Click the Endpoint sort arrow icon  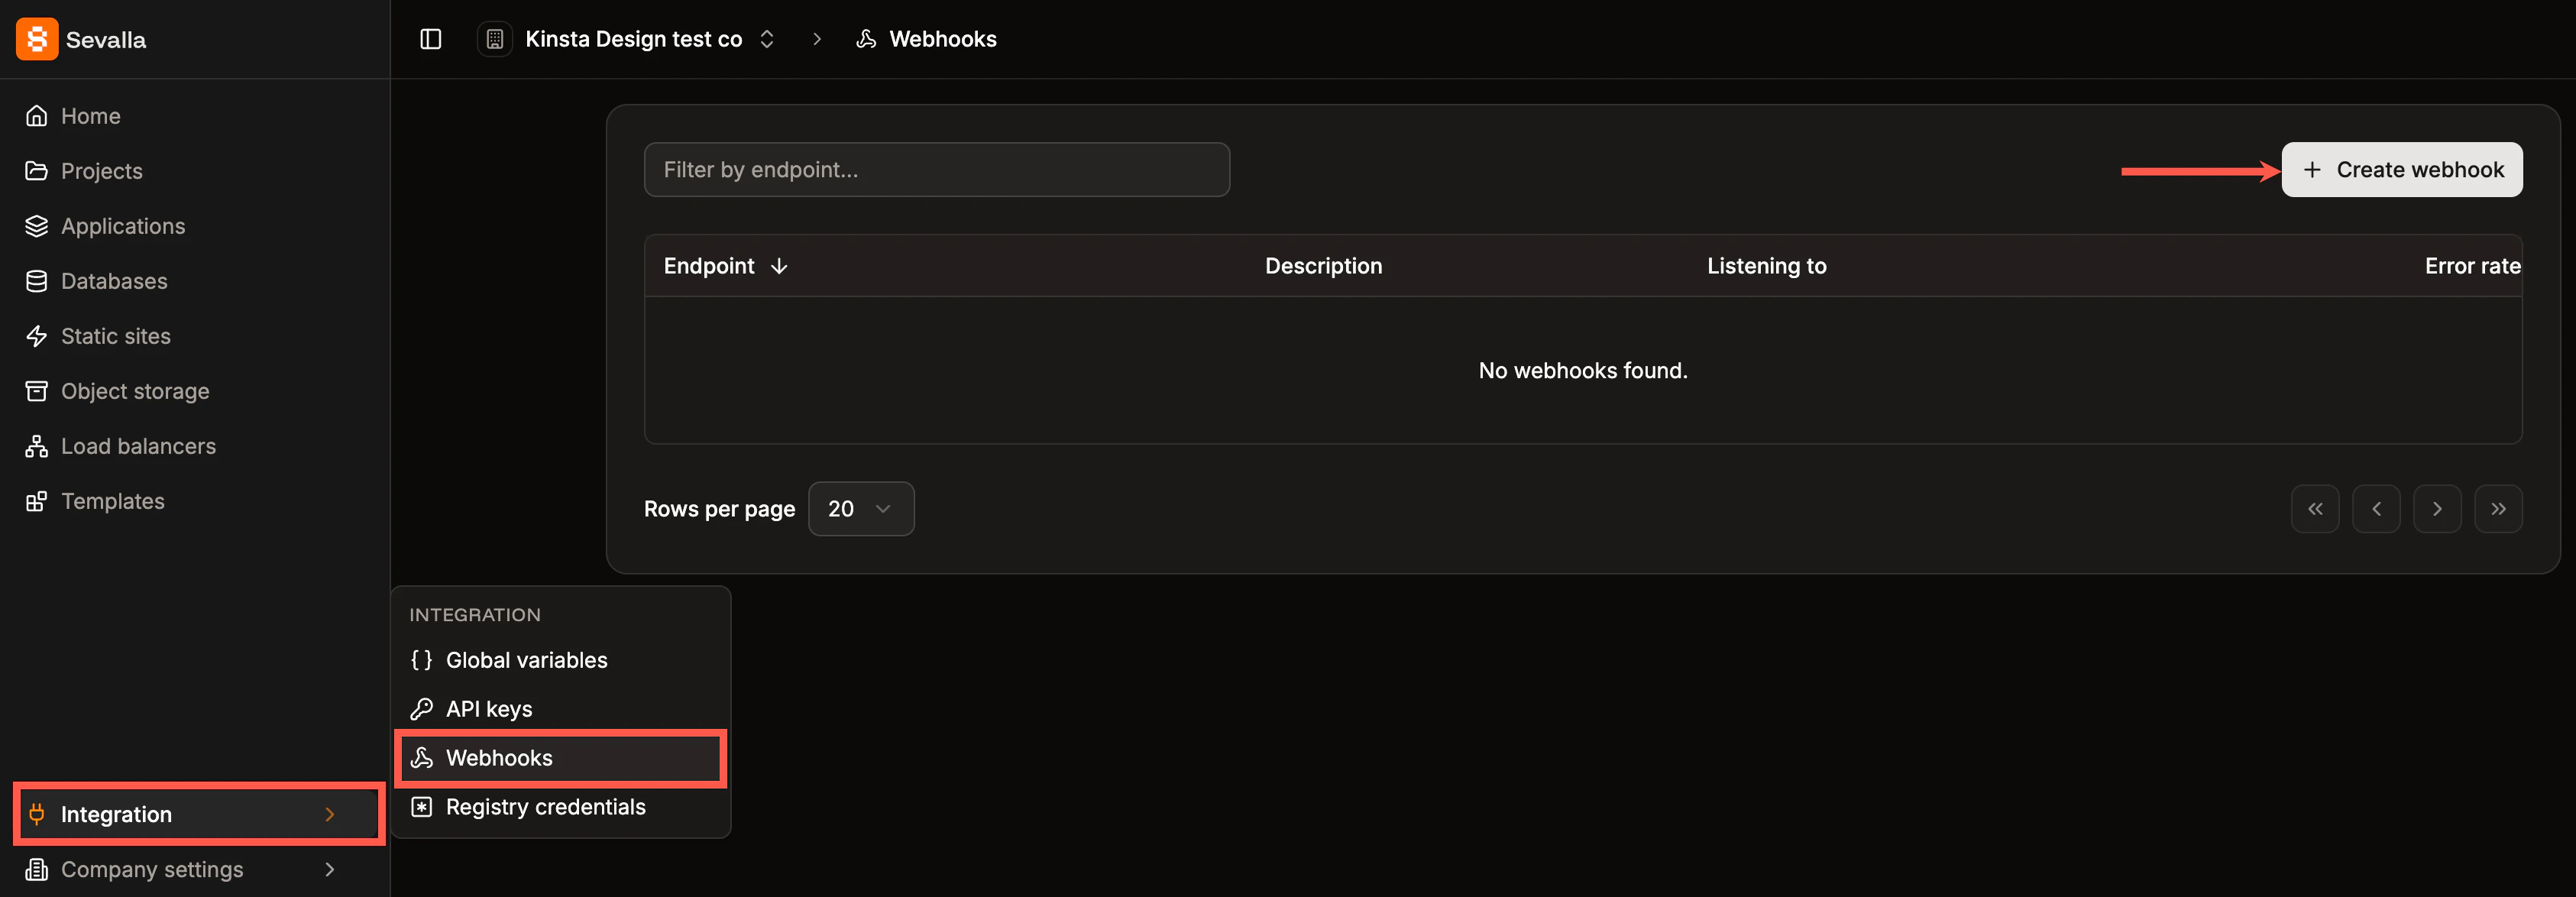coord(779,266)
